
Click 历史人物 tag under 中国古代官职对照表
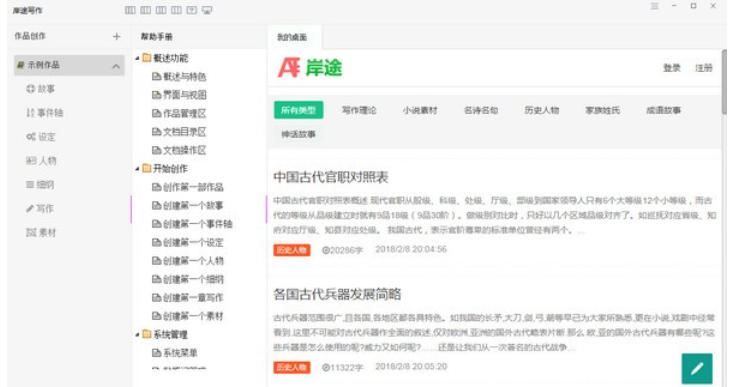[292, 250]
